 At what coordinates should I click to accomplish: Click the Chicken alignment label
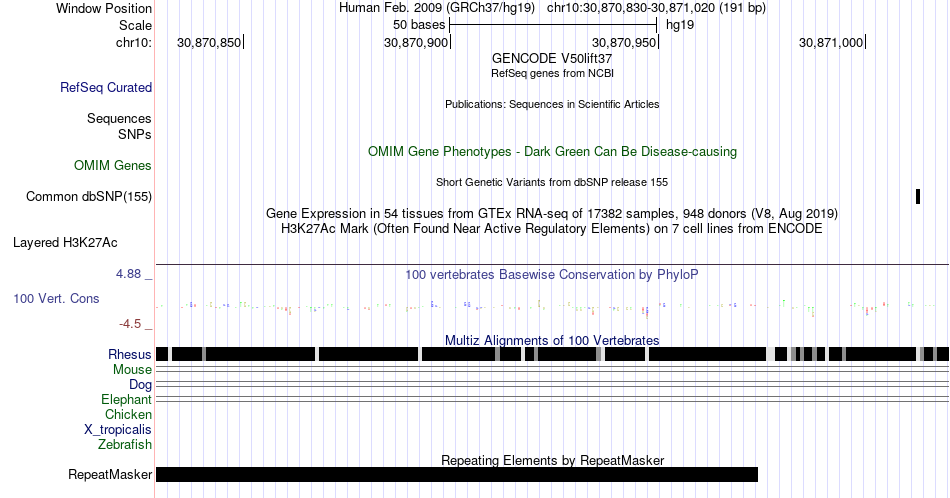point(128,414)
